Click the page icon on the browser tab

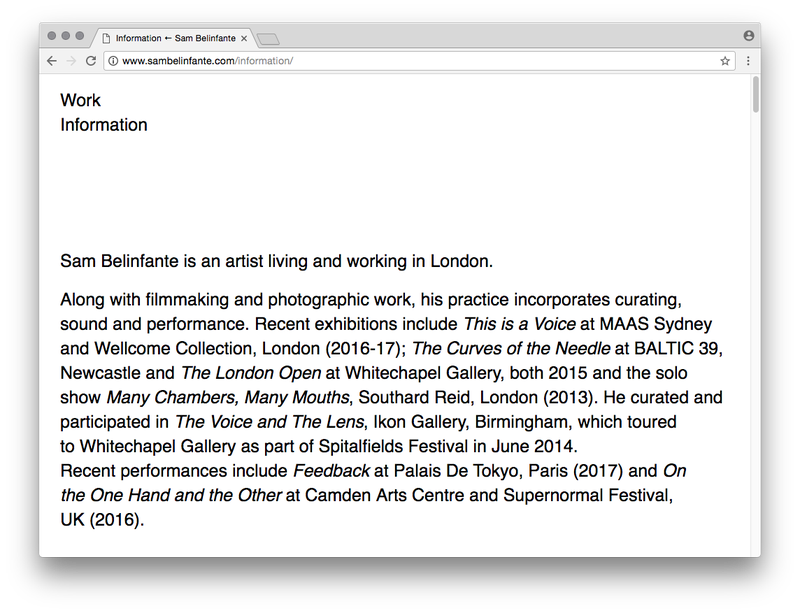(106, 38)
